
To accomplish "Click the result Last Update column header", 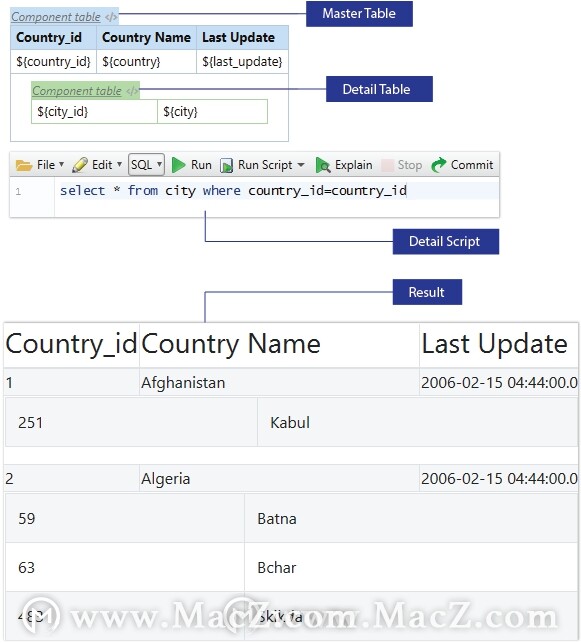I will 499,344.
